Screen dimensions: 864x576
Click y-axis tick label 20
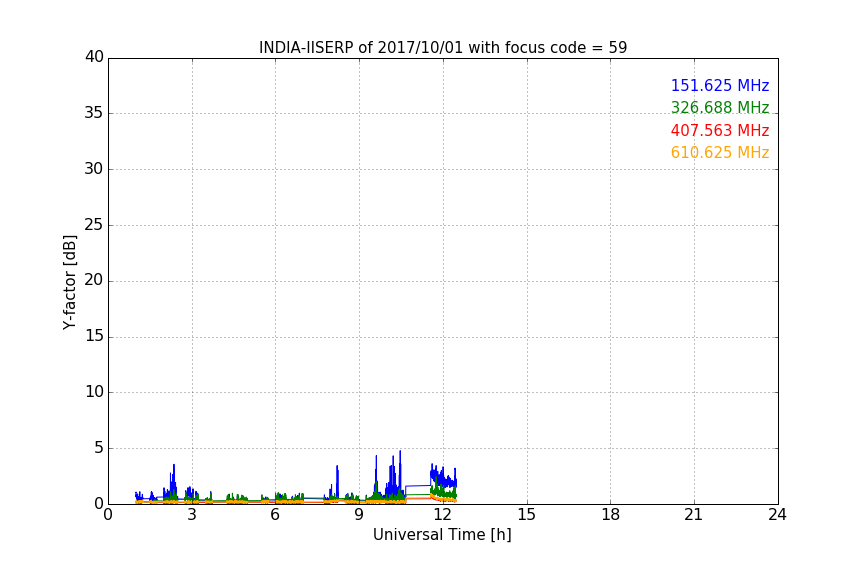[x=94, y=280]
